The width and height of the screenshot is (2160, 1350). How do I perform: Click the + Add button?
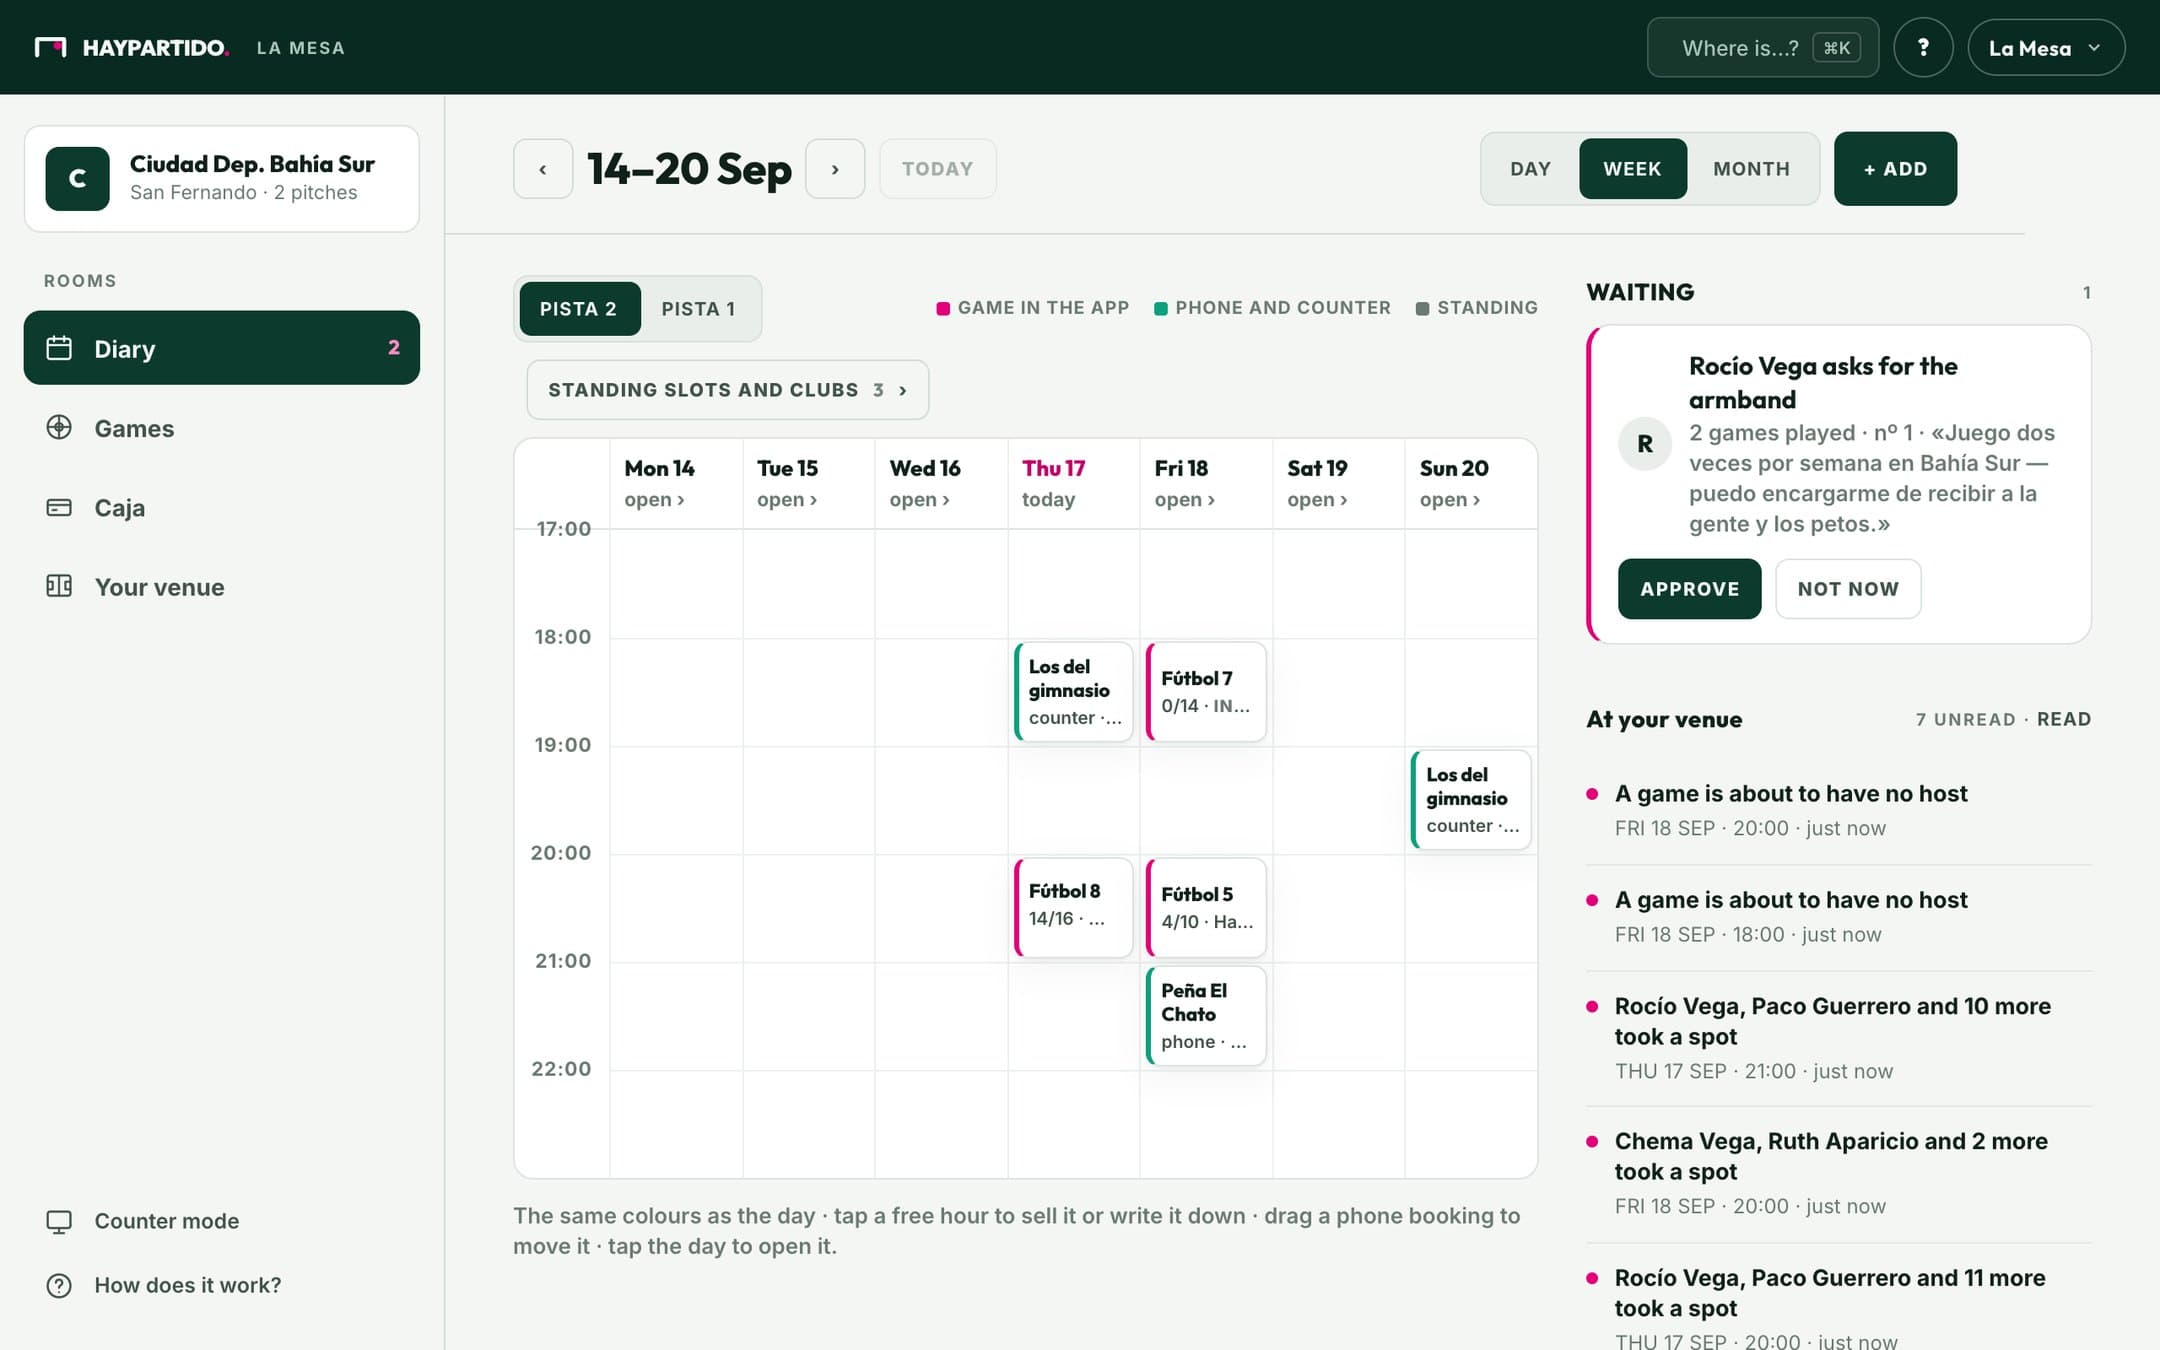[1895, 169]
